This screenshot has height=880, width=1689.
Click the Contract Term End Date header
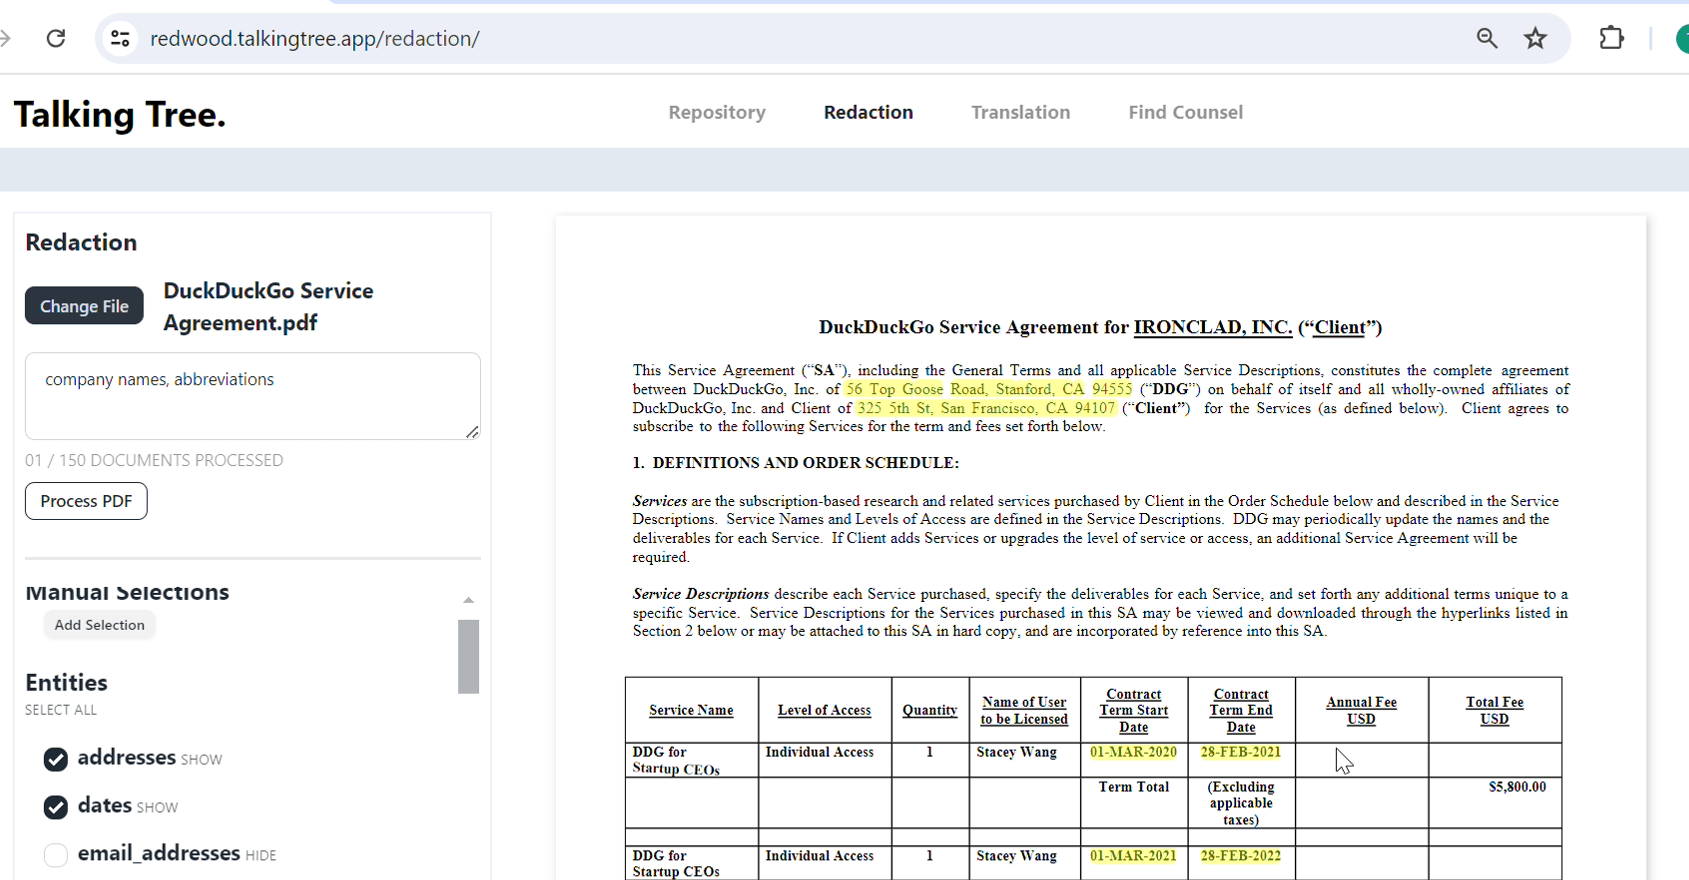[1241, 711]
